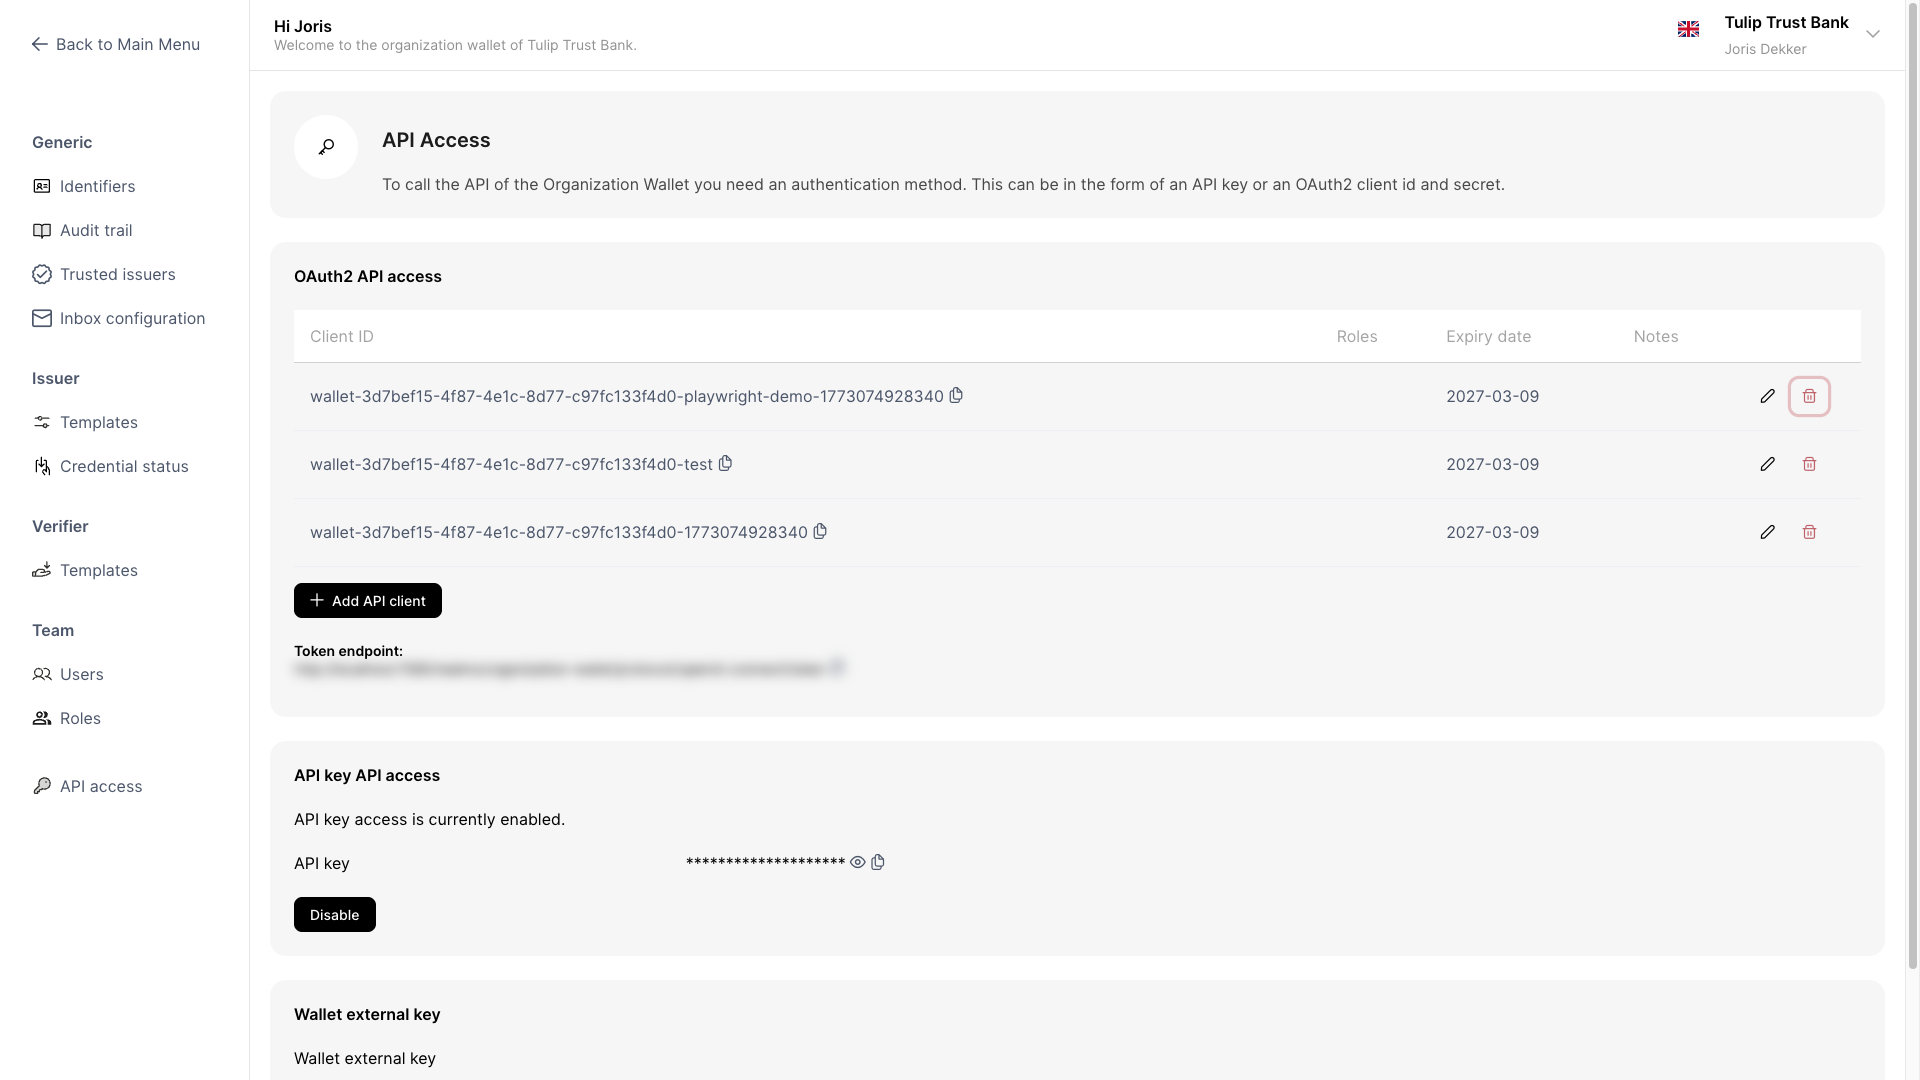Open Credential status under Issuer

pyautogui.click(x=124, y=466)
